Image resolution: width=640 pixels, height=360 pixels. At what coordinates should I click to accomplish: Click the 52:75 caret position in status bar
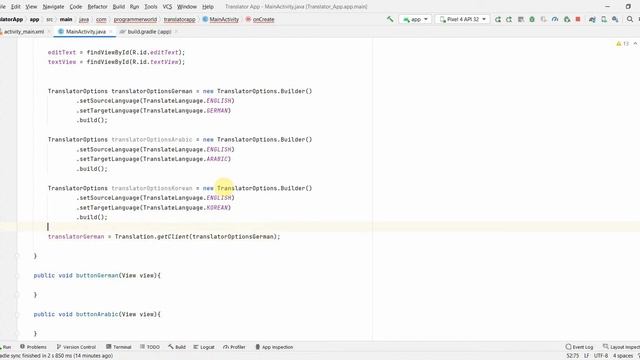tap(573, 356)
